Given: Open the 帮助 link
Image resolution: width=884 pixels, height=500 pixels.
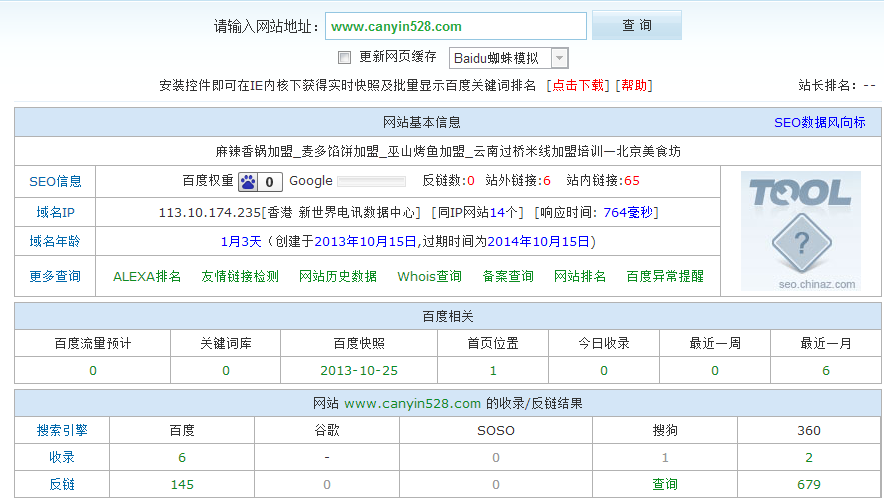Looking at the screenshot, I should (x=634, y=86).
